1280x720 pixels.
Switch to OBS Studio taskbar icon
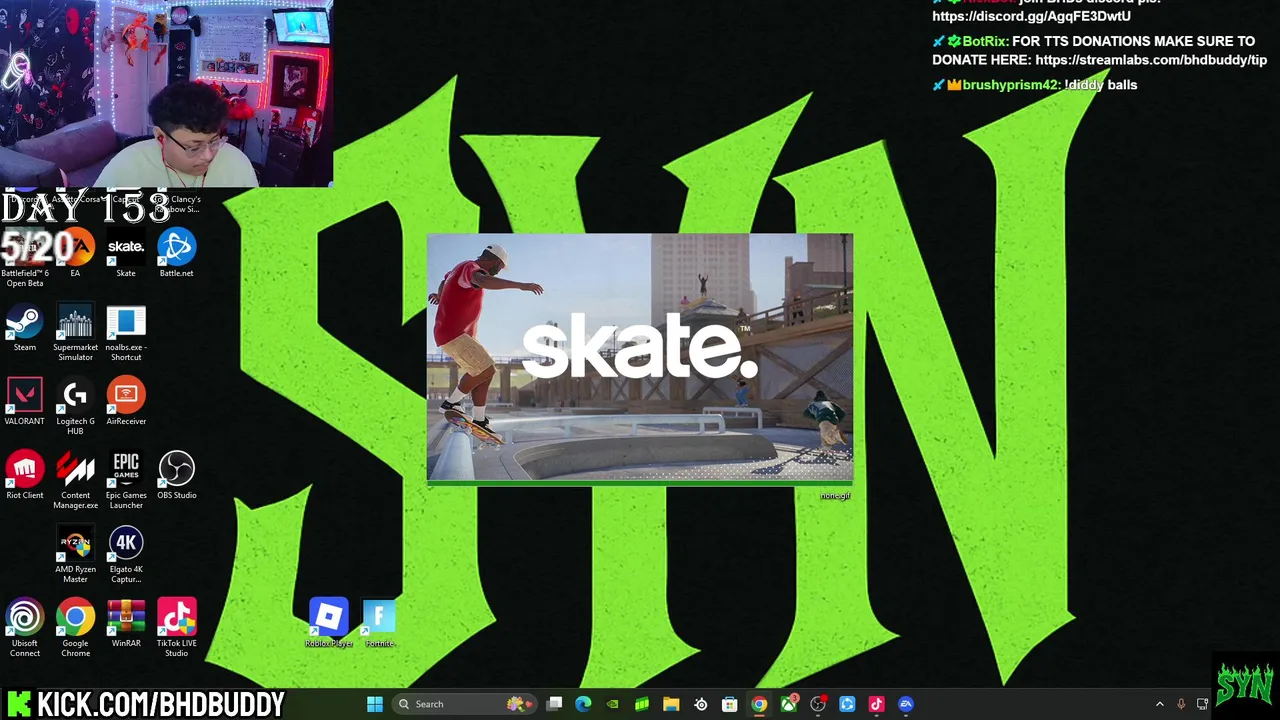coord(818,704)
